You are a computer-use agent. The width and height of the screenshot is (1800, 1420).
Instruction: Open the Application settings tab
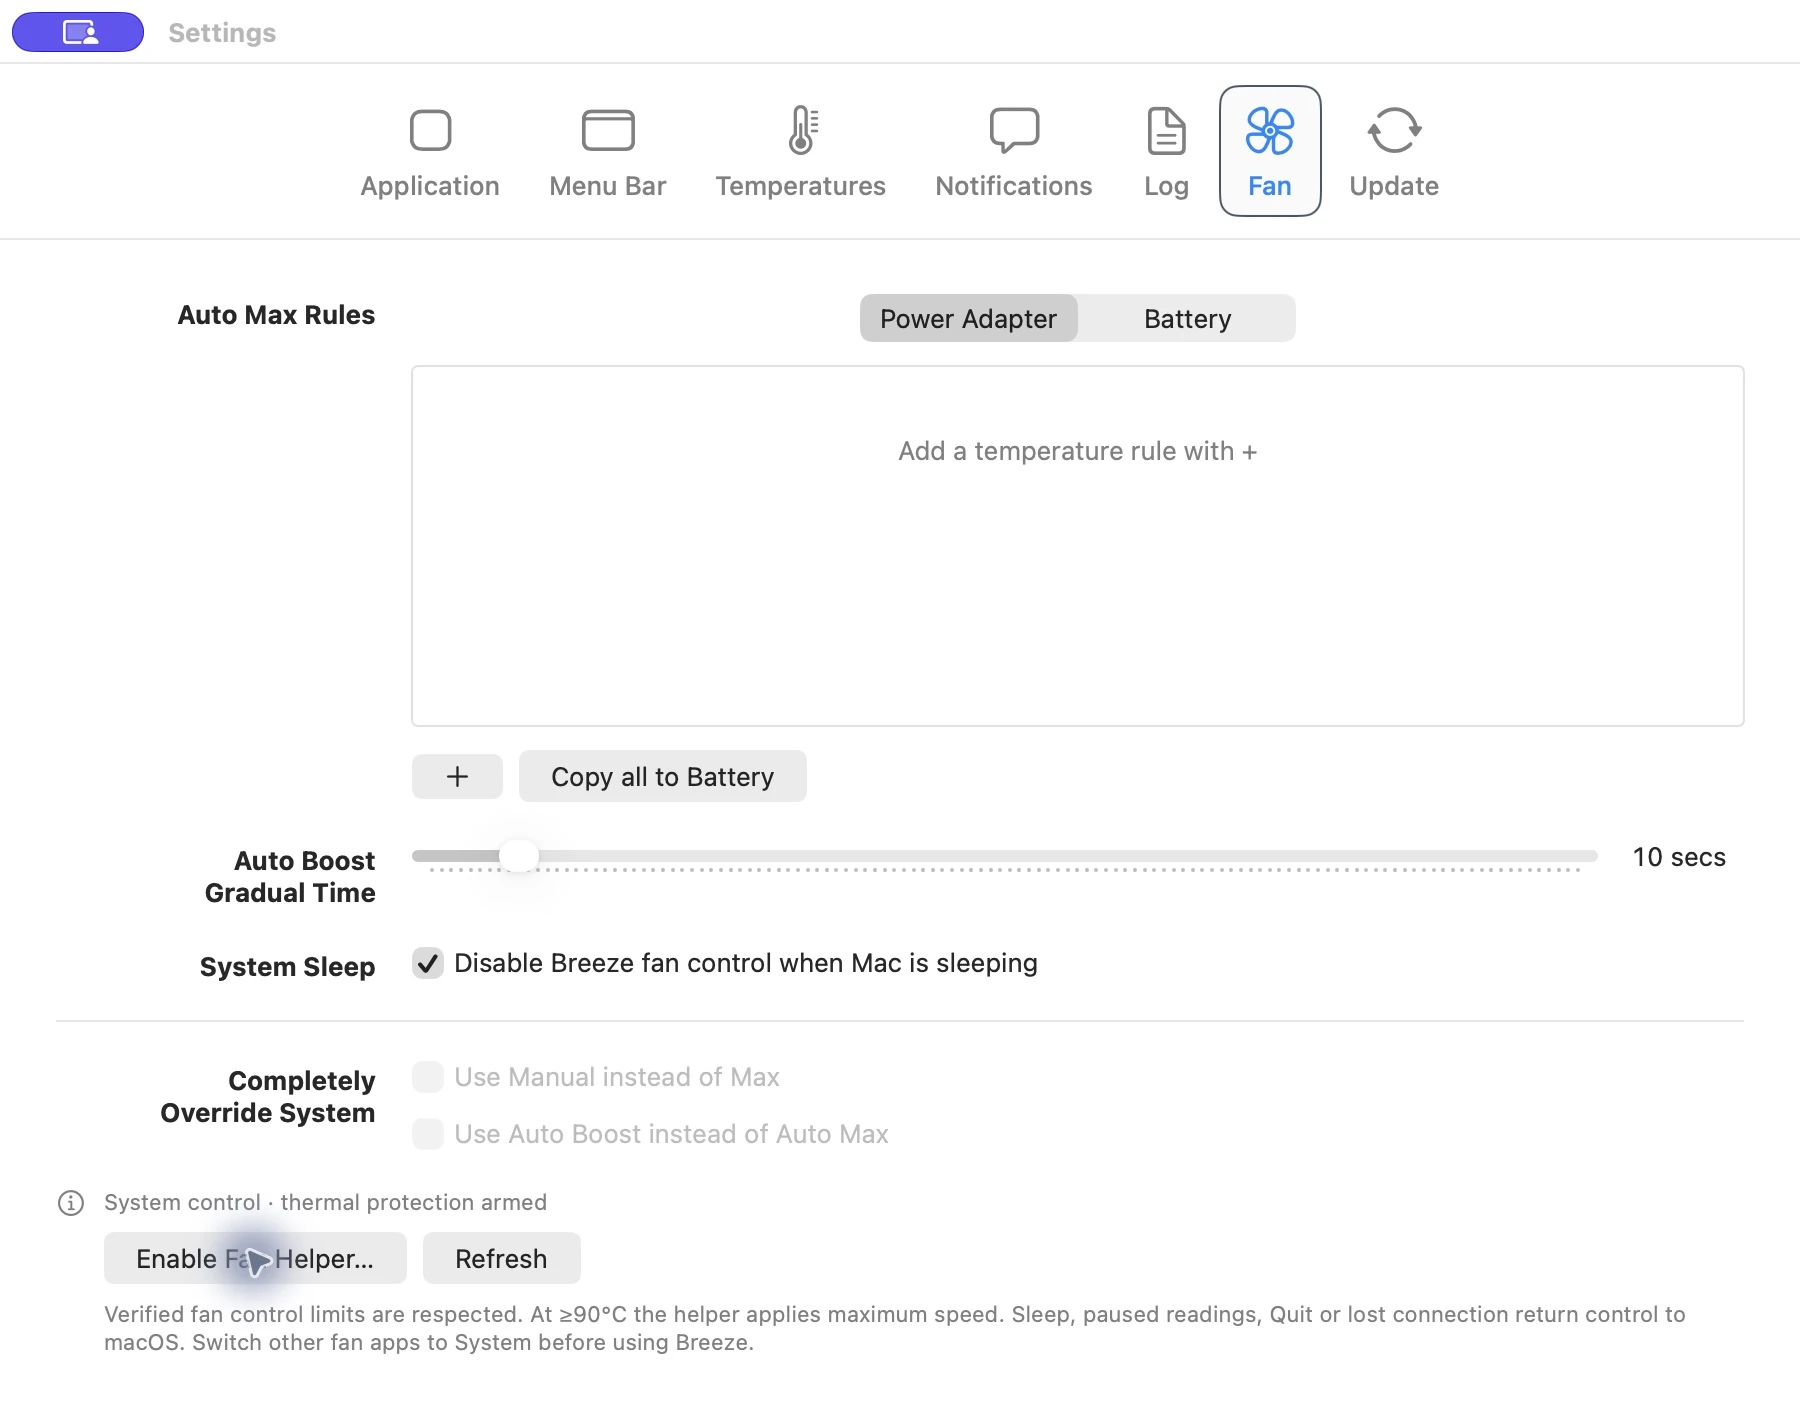click(430, 152)
